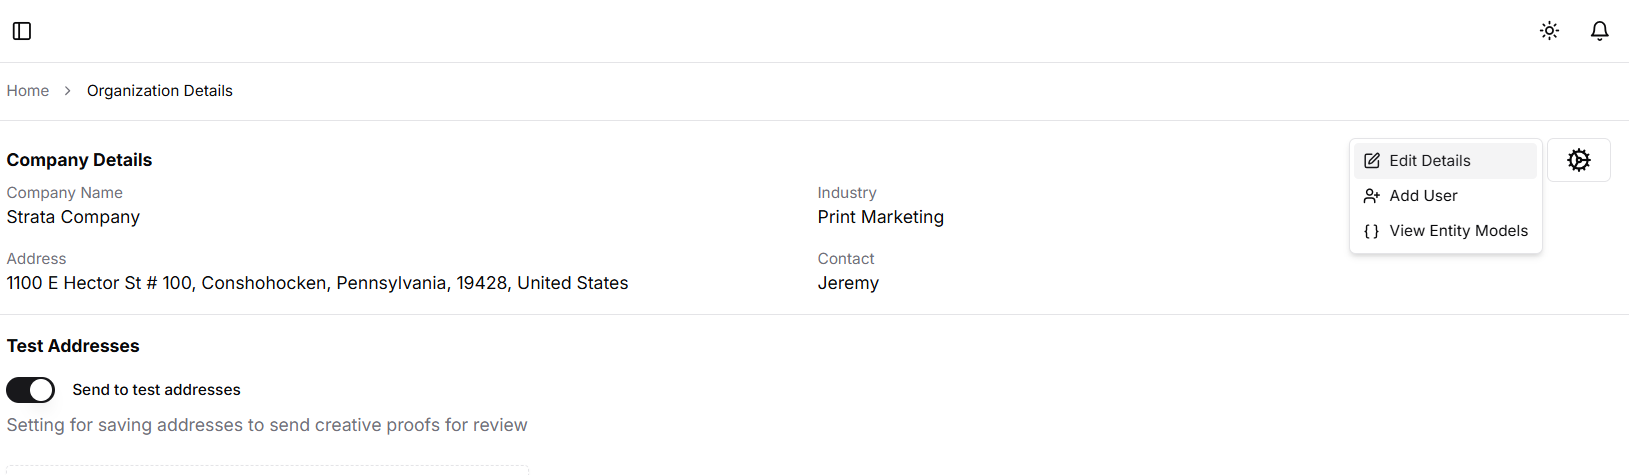The height and width of the screenshot is (475, 1637).
Task: Click the 1100 E Hector St address text
Action: pos(317,283)
